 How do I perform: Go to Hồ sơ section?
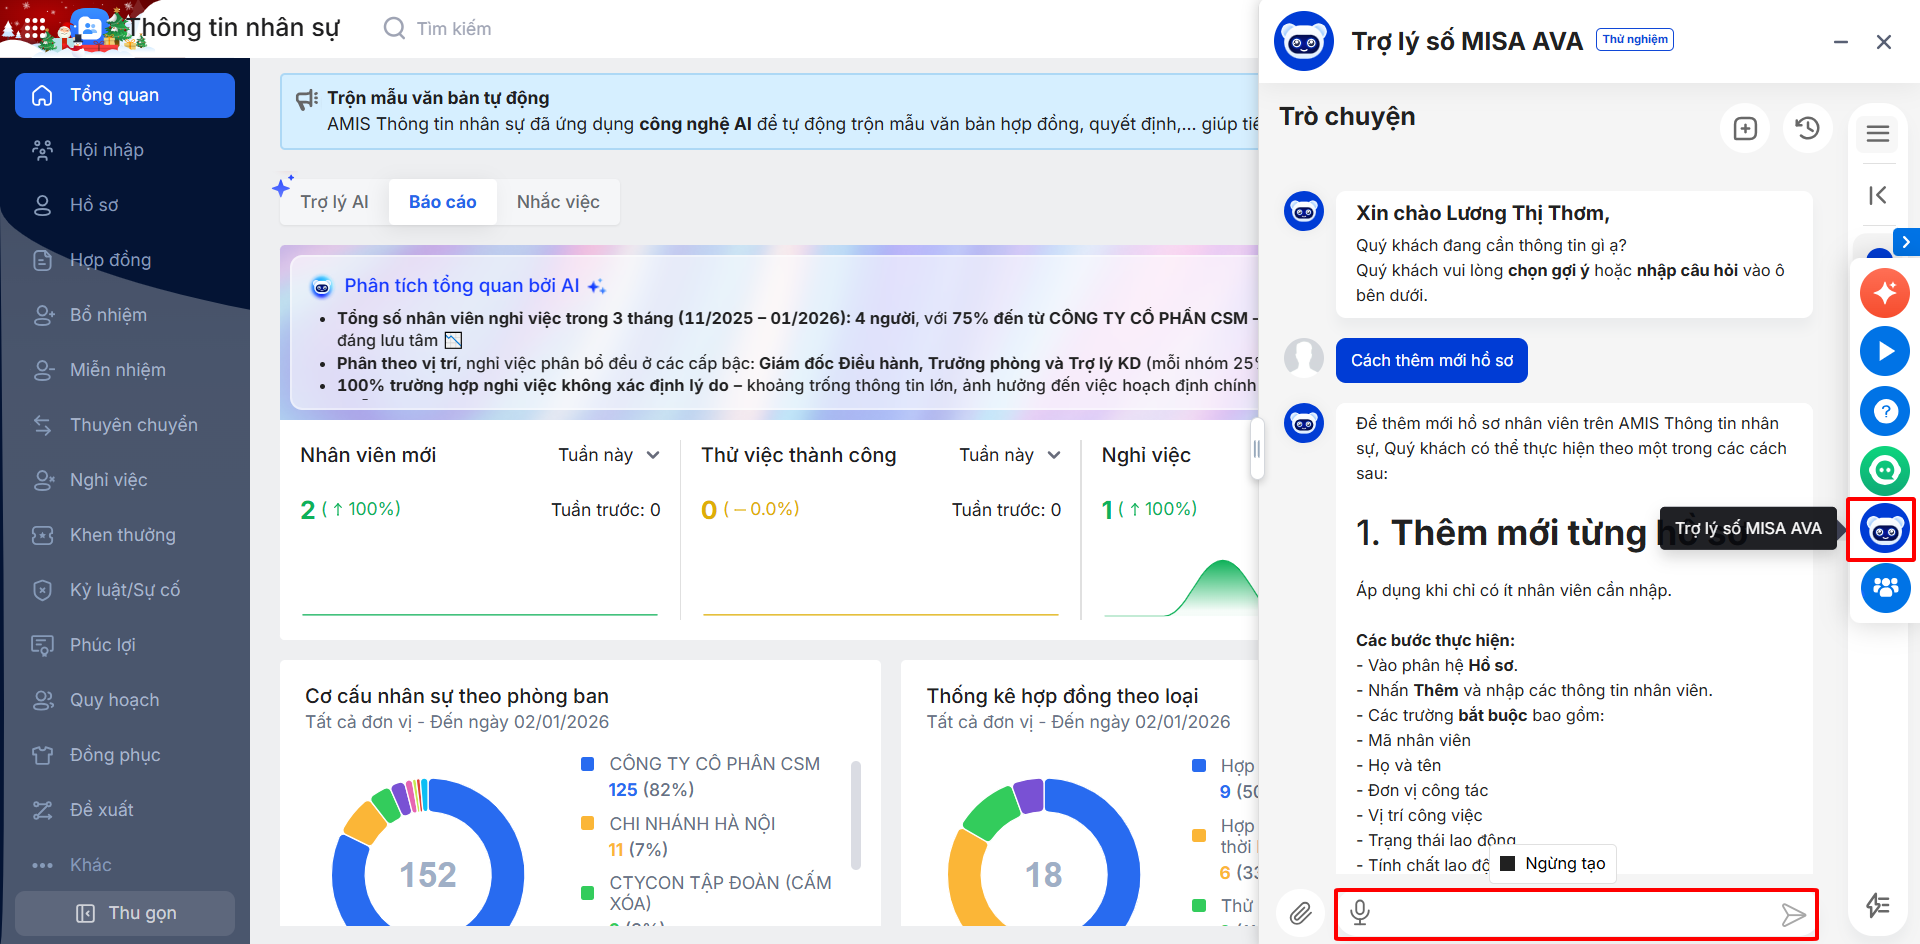coord(125,205)
